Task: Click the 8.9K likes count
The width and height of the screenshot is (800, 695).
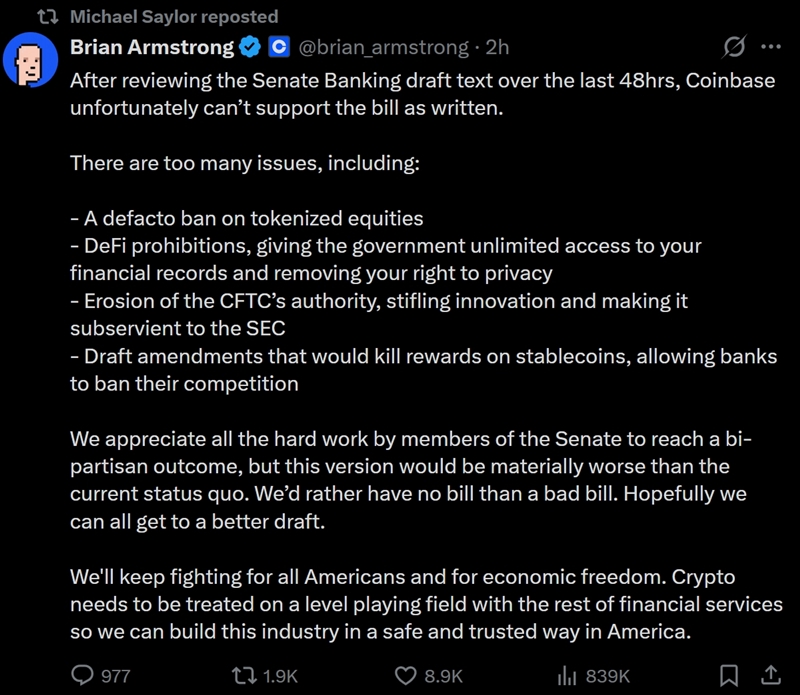Action: pyautogui.click(x=443, y=676)
